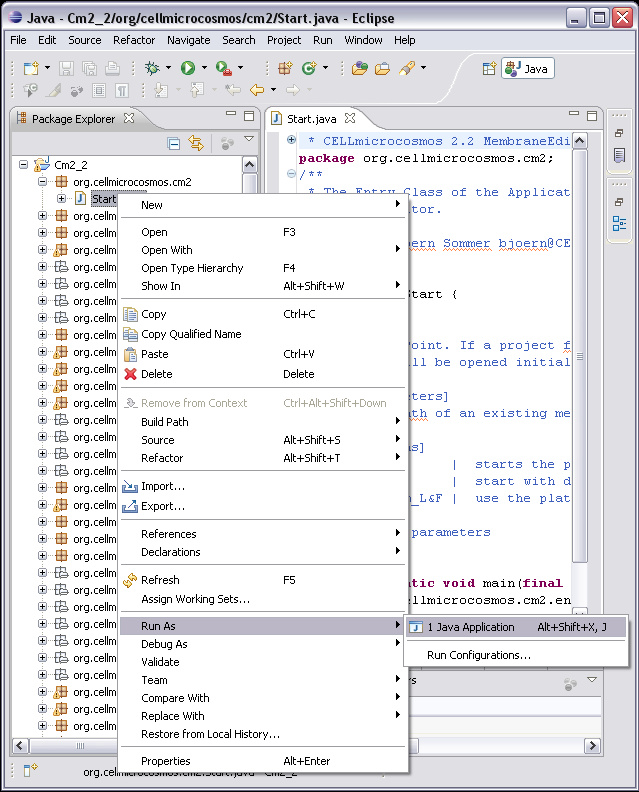
Task: Choose 'Run Configurations...' in the submenu
Action: point(478,655)
